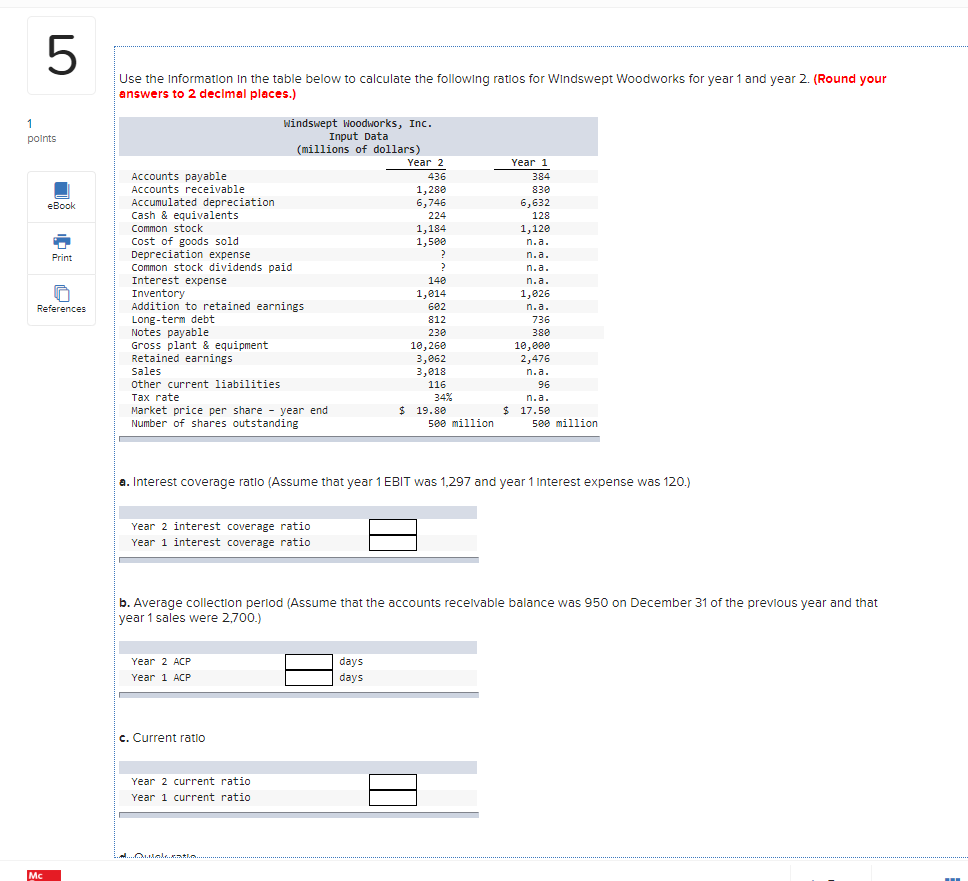
Task: Click the Year 2 ACP days field
Action: pyautogui.click(x=309, y=661)
